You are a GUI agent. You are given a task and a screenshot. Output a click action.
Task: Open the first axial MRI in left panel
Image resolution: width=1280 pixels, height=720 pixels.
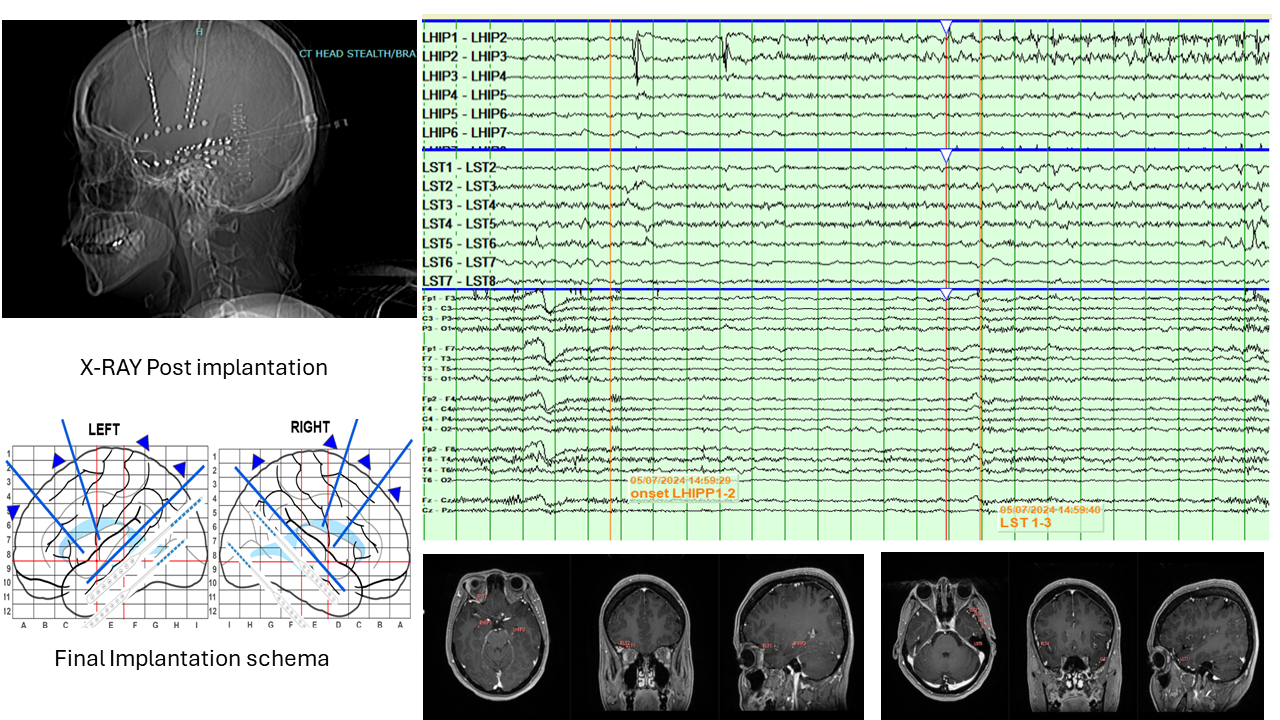pos(497,636)
